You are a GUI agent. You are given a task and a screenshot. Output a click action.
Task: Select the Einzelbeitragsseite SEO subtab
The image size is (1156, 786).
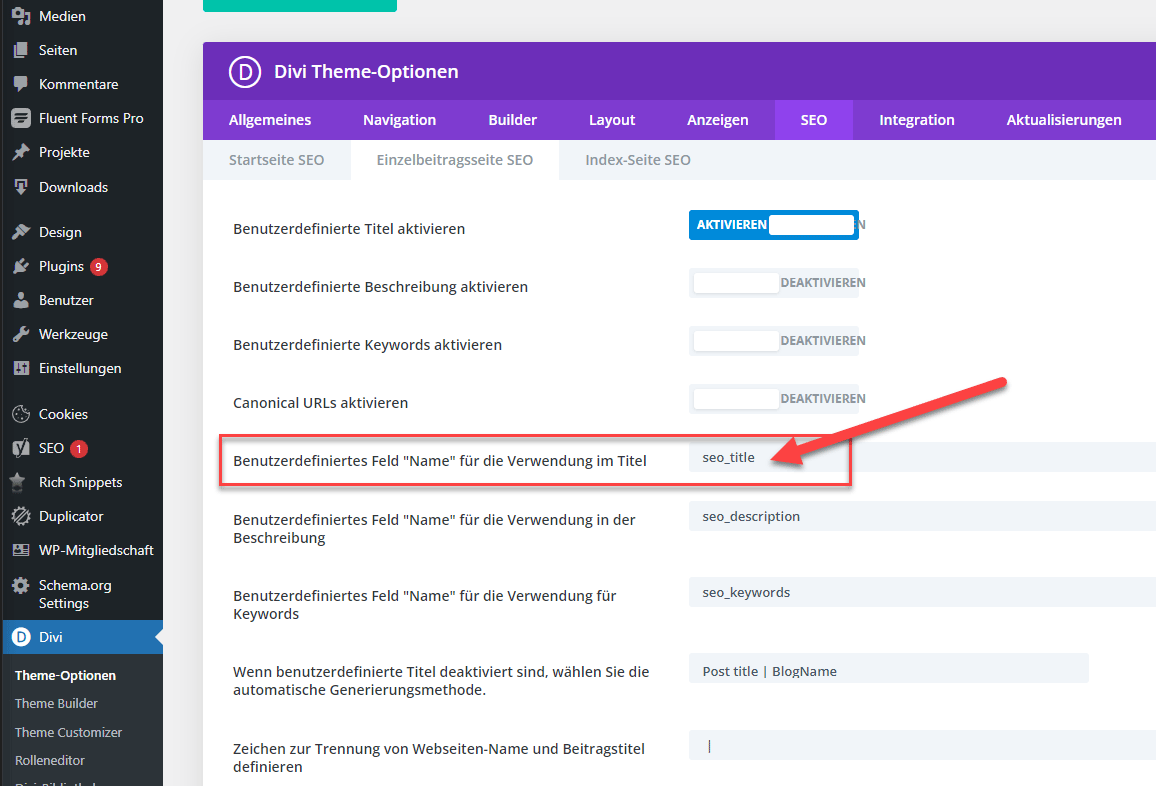coord(455,160)
